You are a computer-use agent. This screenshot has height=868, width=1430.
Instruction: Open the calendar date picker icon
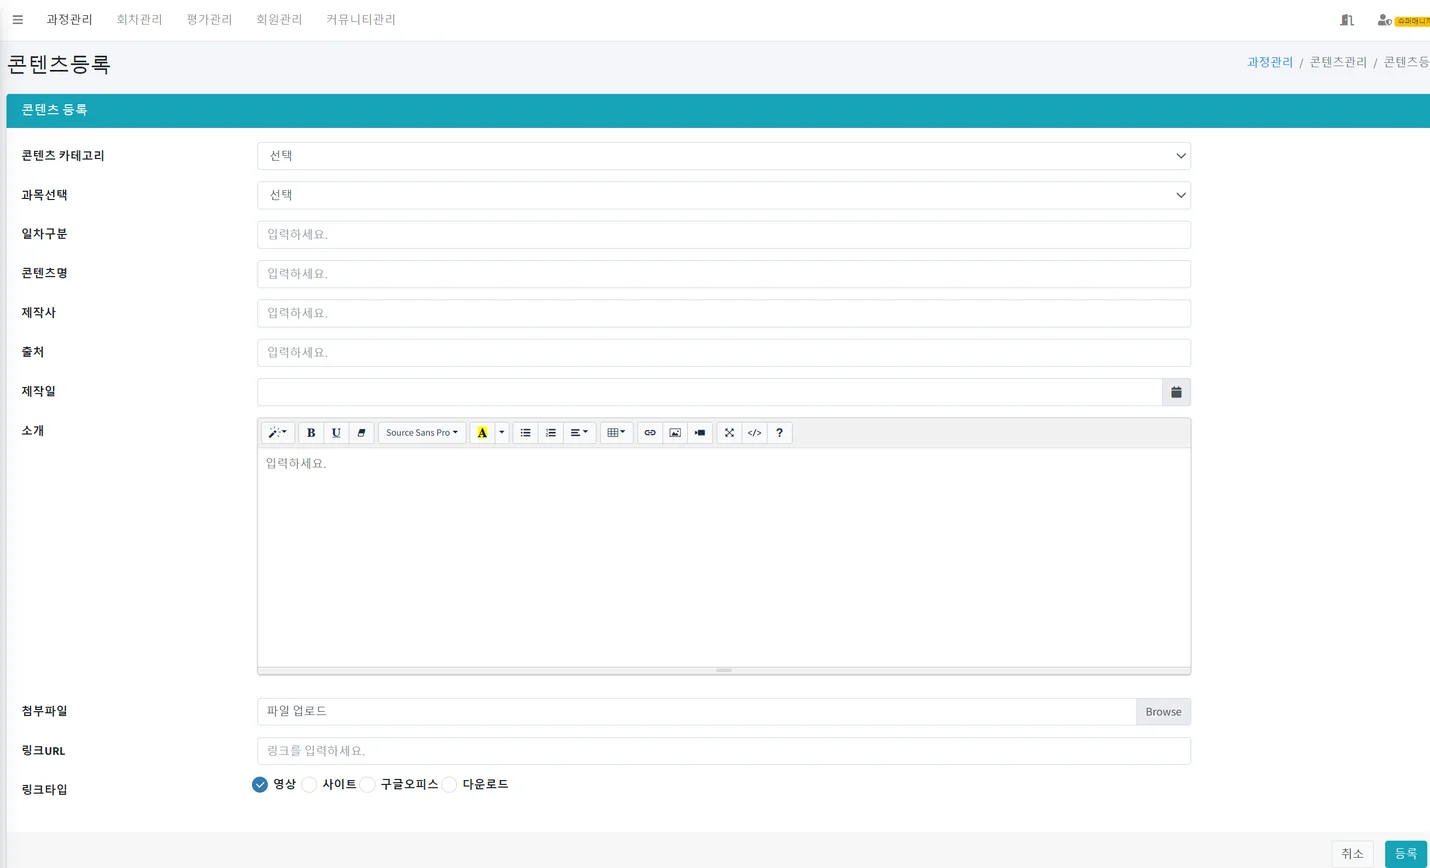click(1176, 392)
